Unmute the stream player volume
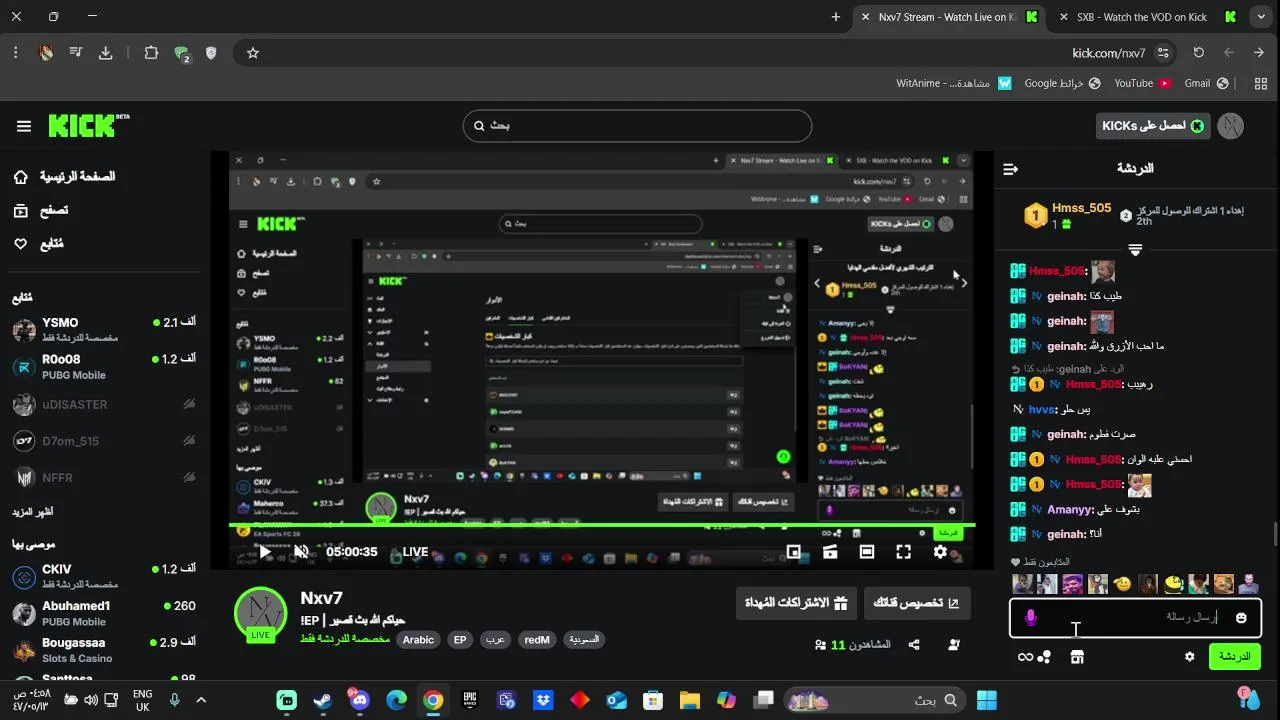Image resolution: width=1280 pixels, height=720 pixels. 301,552
